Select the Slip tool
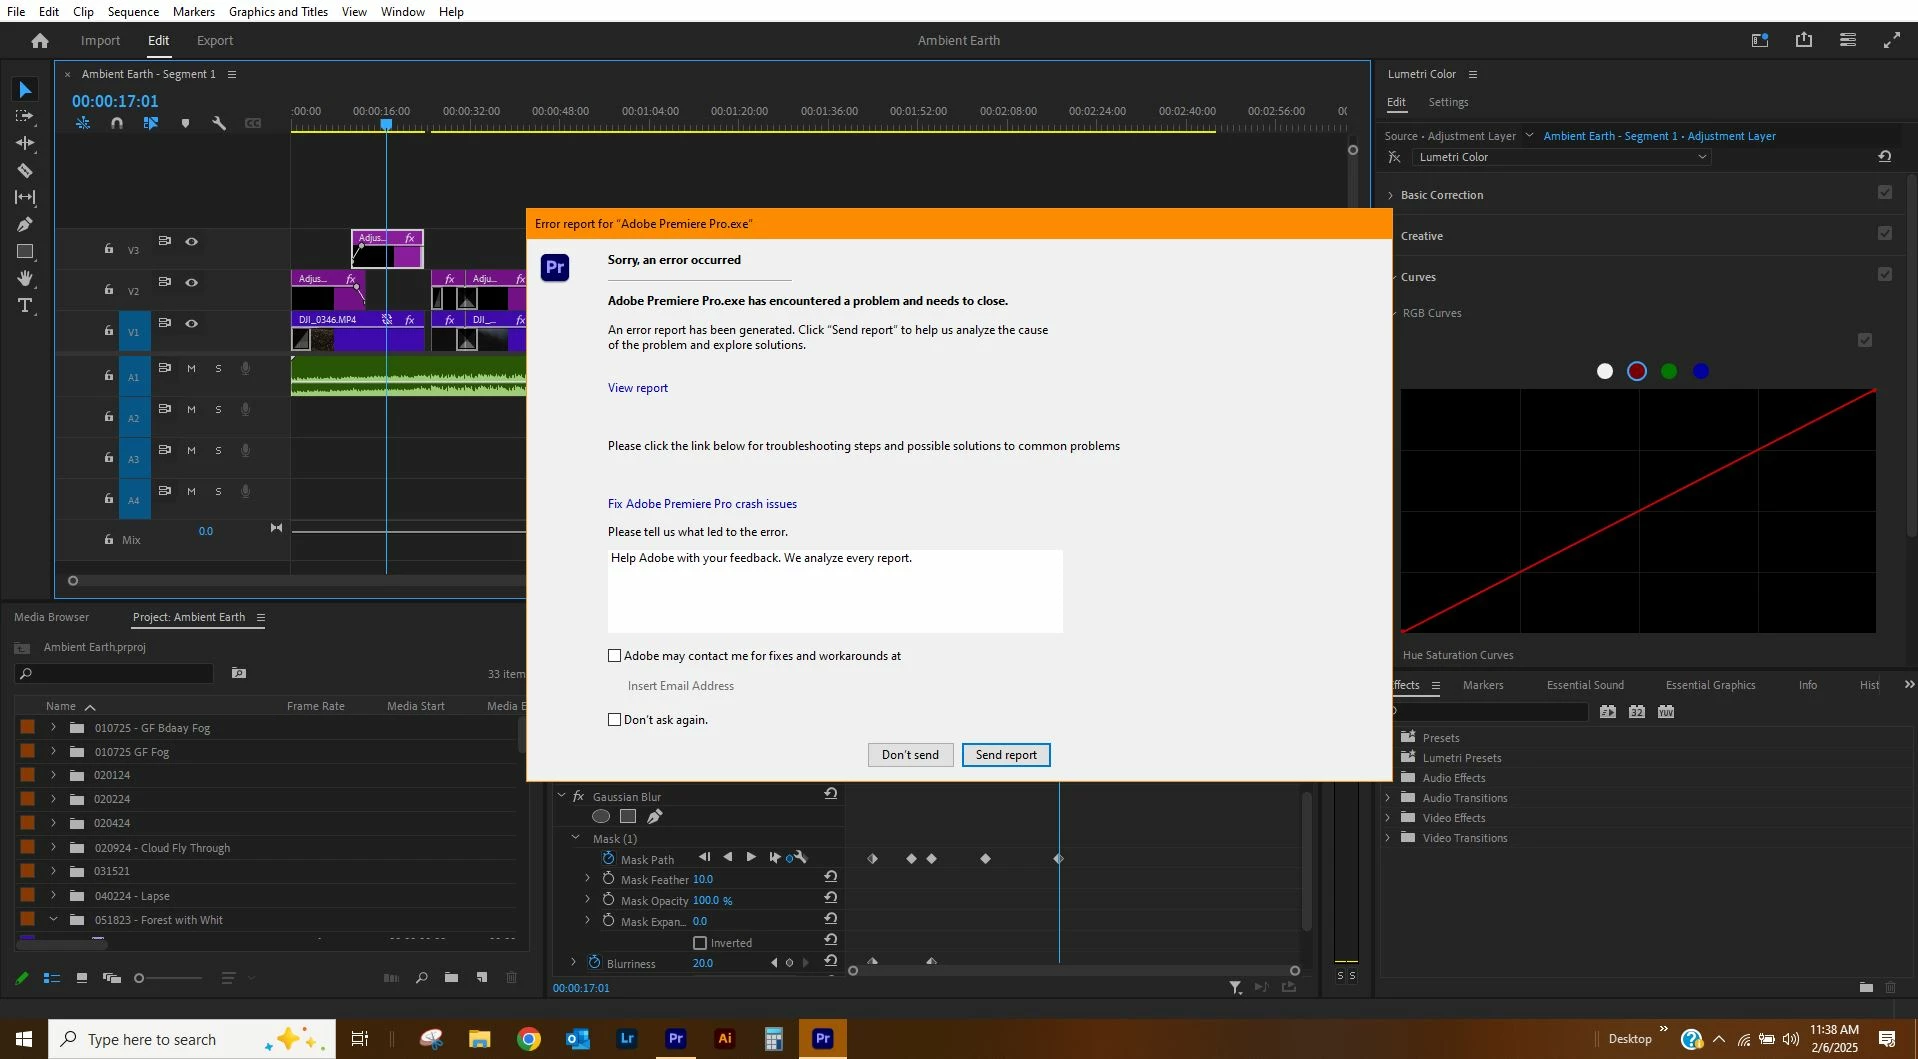This screenshot has height=1059, width=1918. point(25,197)
